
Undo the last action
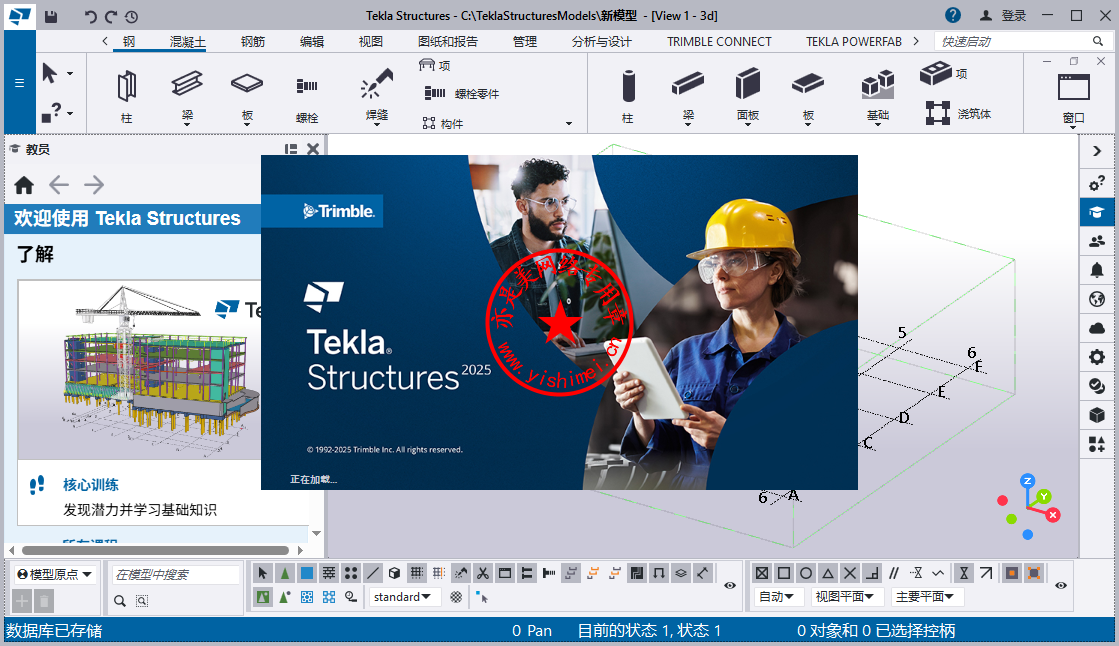(91, 16)
